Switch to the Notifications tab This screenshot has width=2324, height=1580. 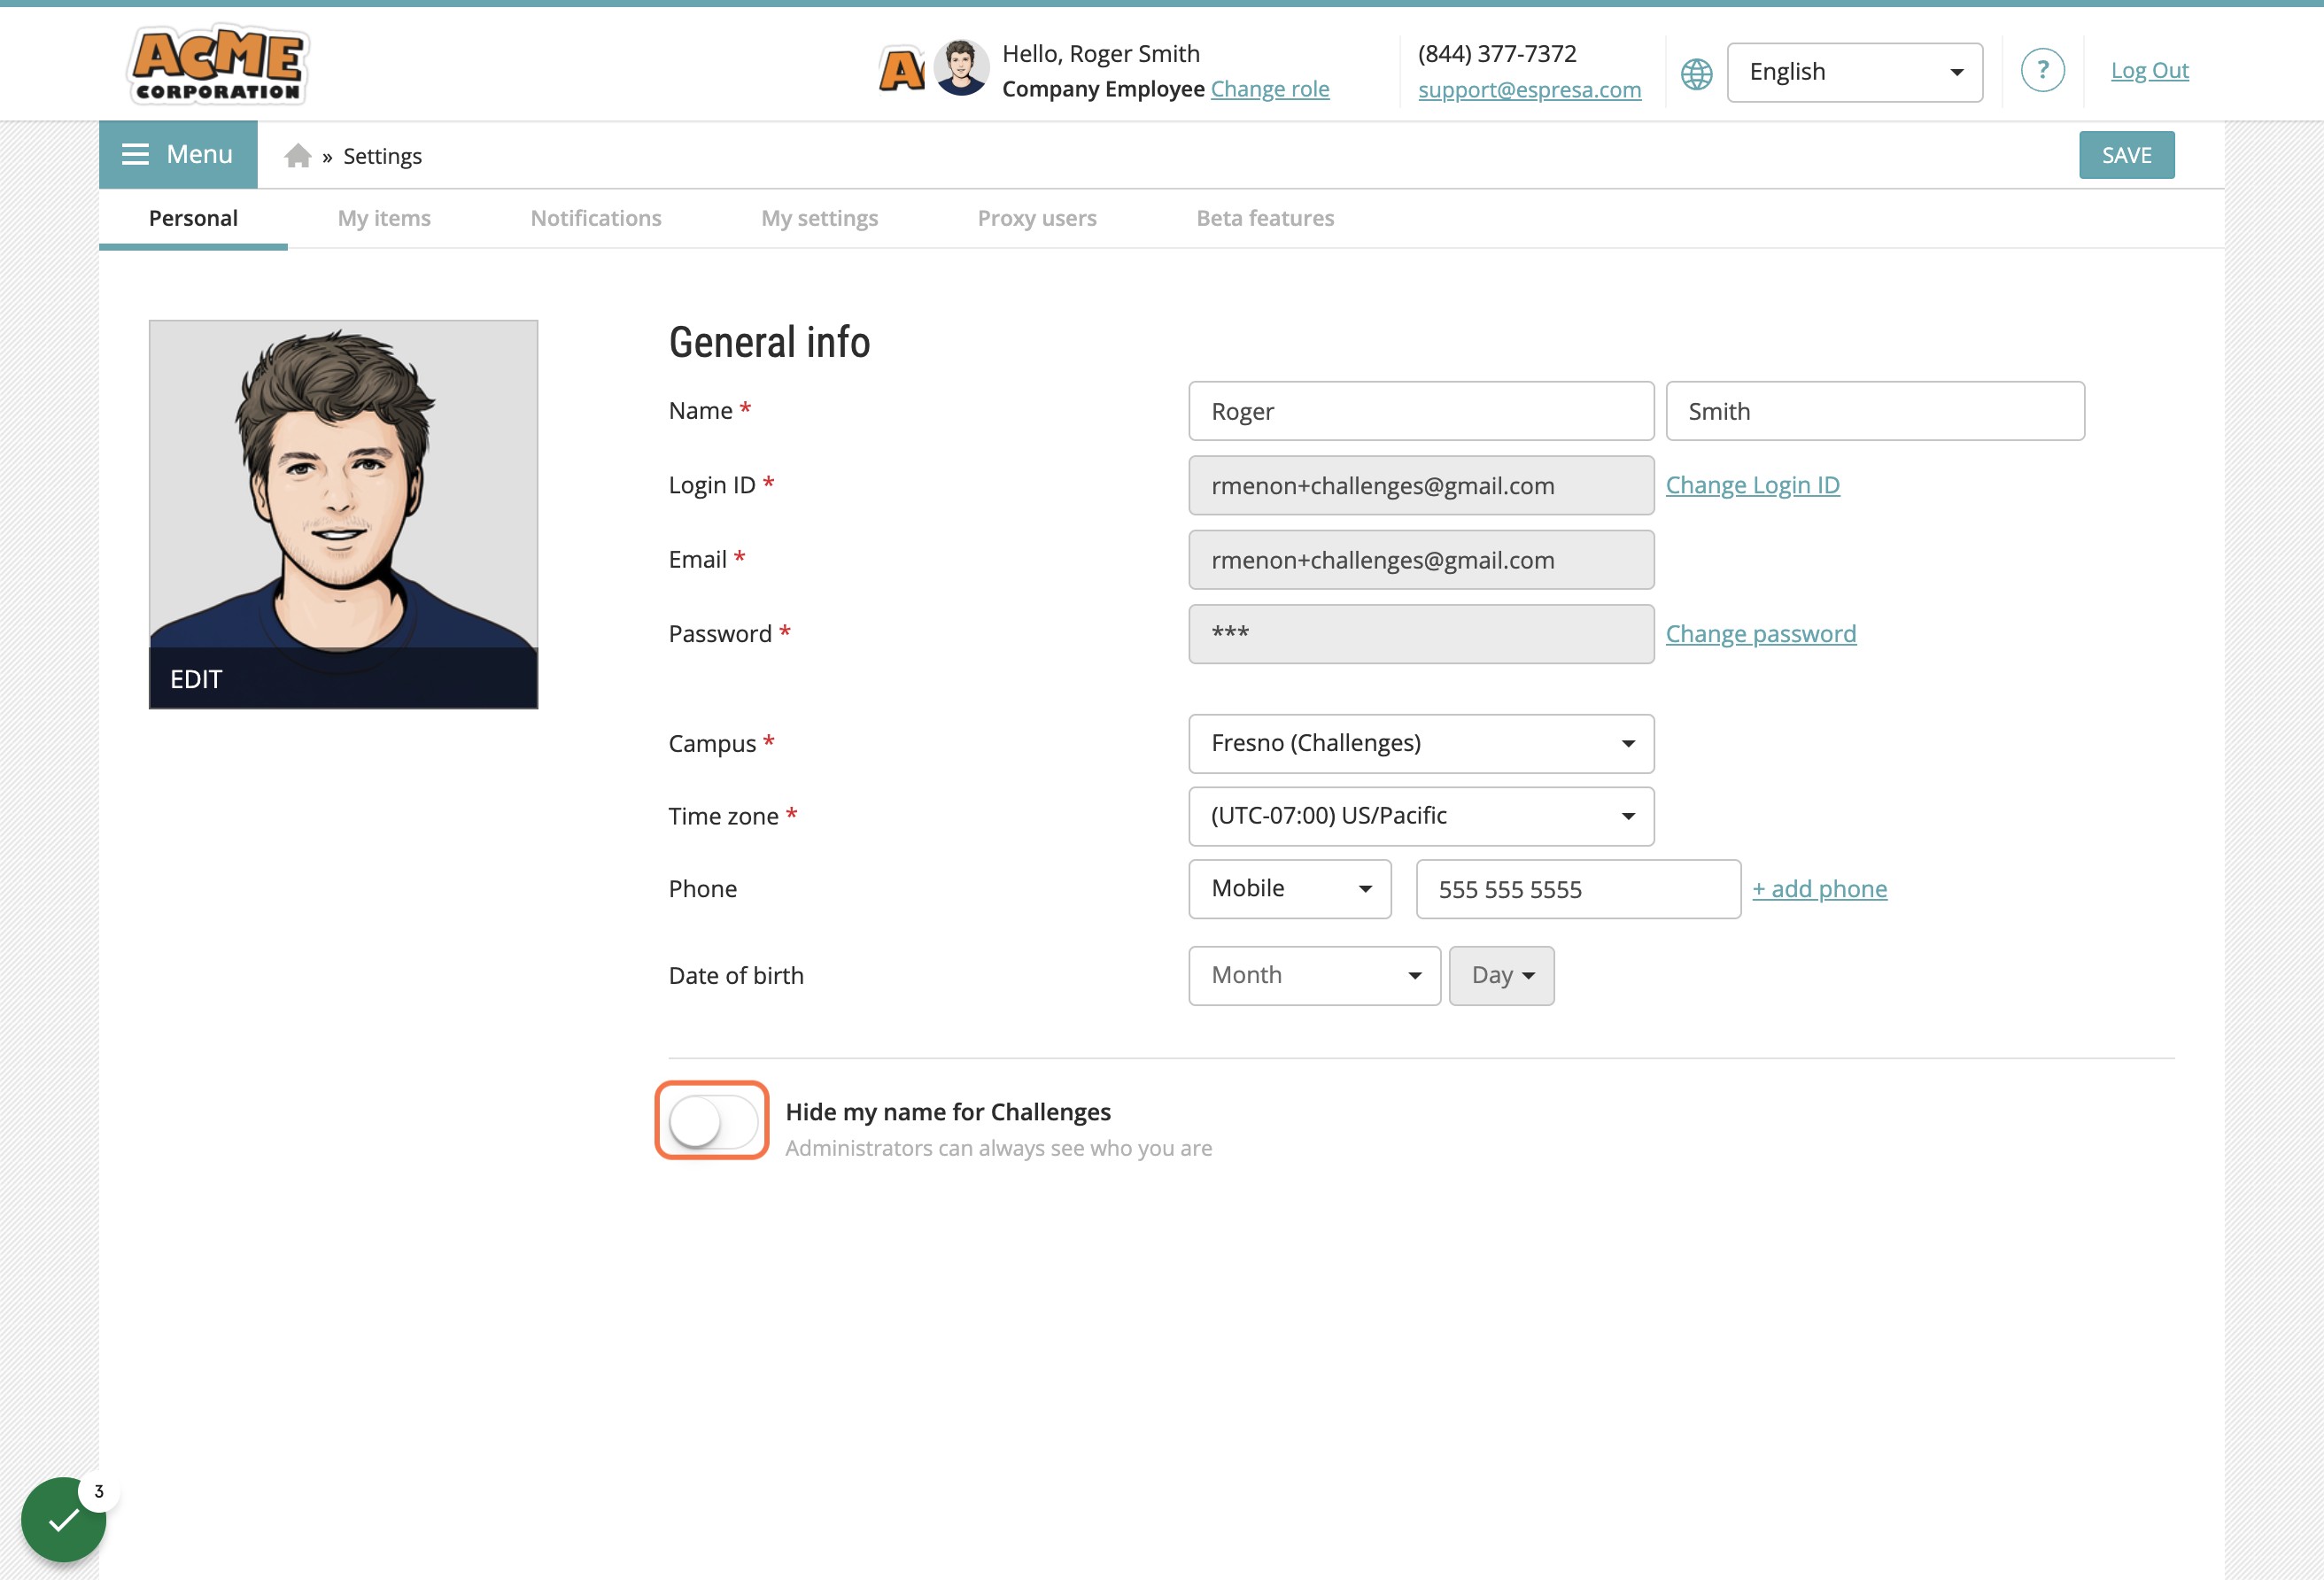click(x=596, y=218)
